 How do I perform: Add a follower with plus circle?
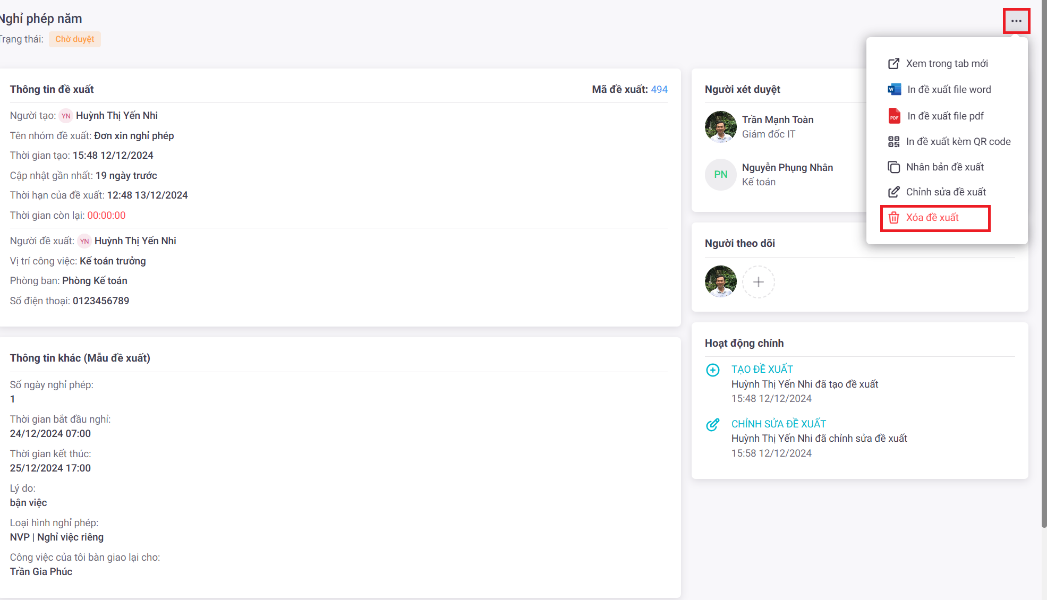(758, 282)
